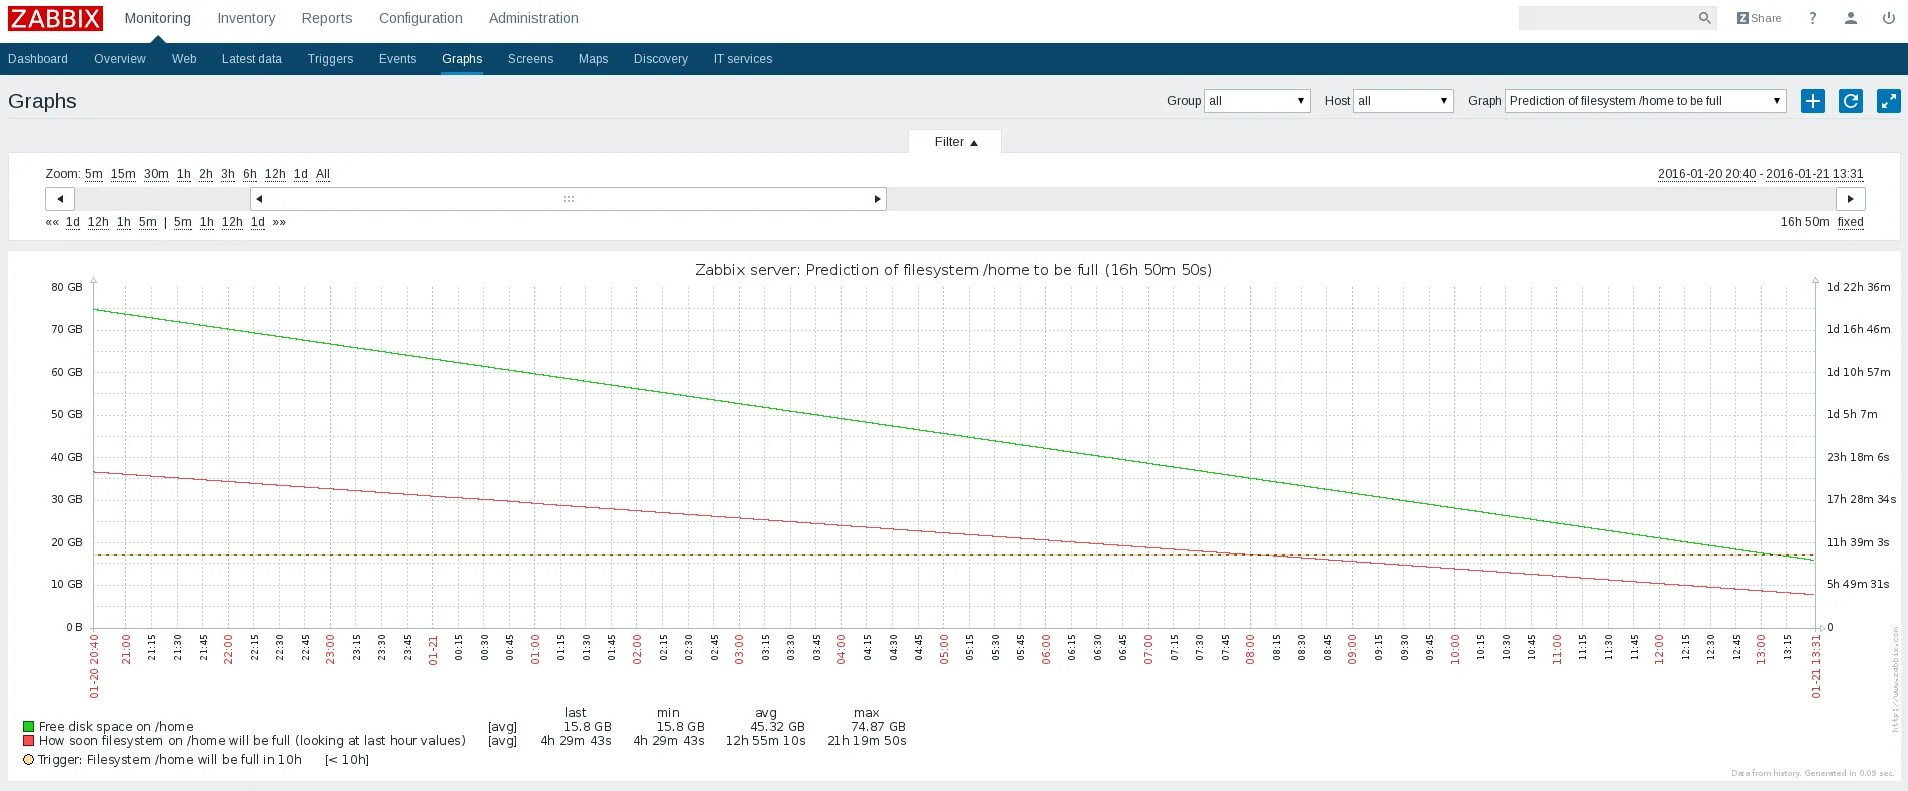This screenshot has height=791, width=1908.
Task: Go to the Web submenu
Action: point(184,59)
